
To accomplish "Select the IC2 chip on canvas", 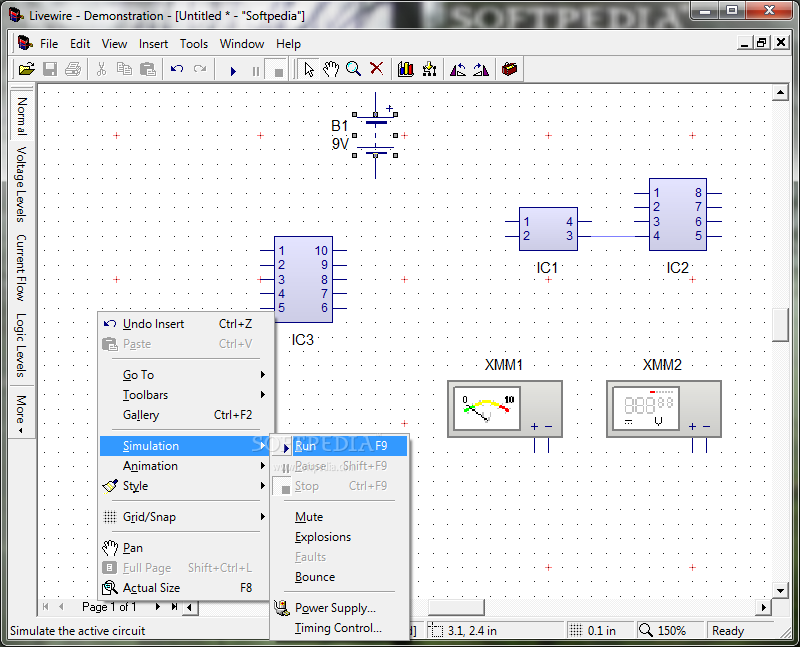I will (x=678, y=214).
